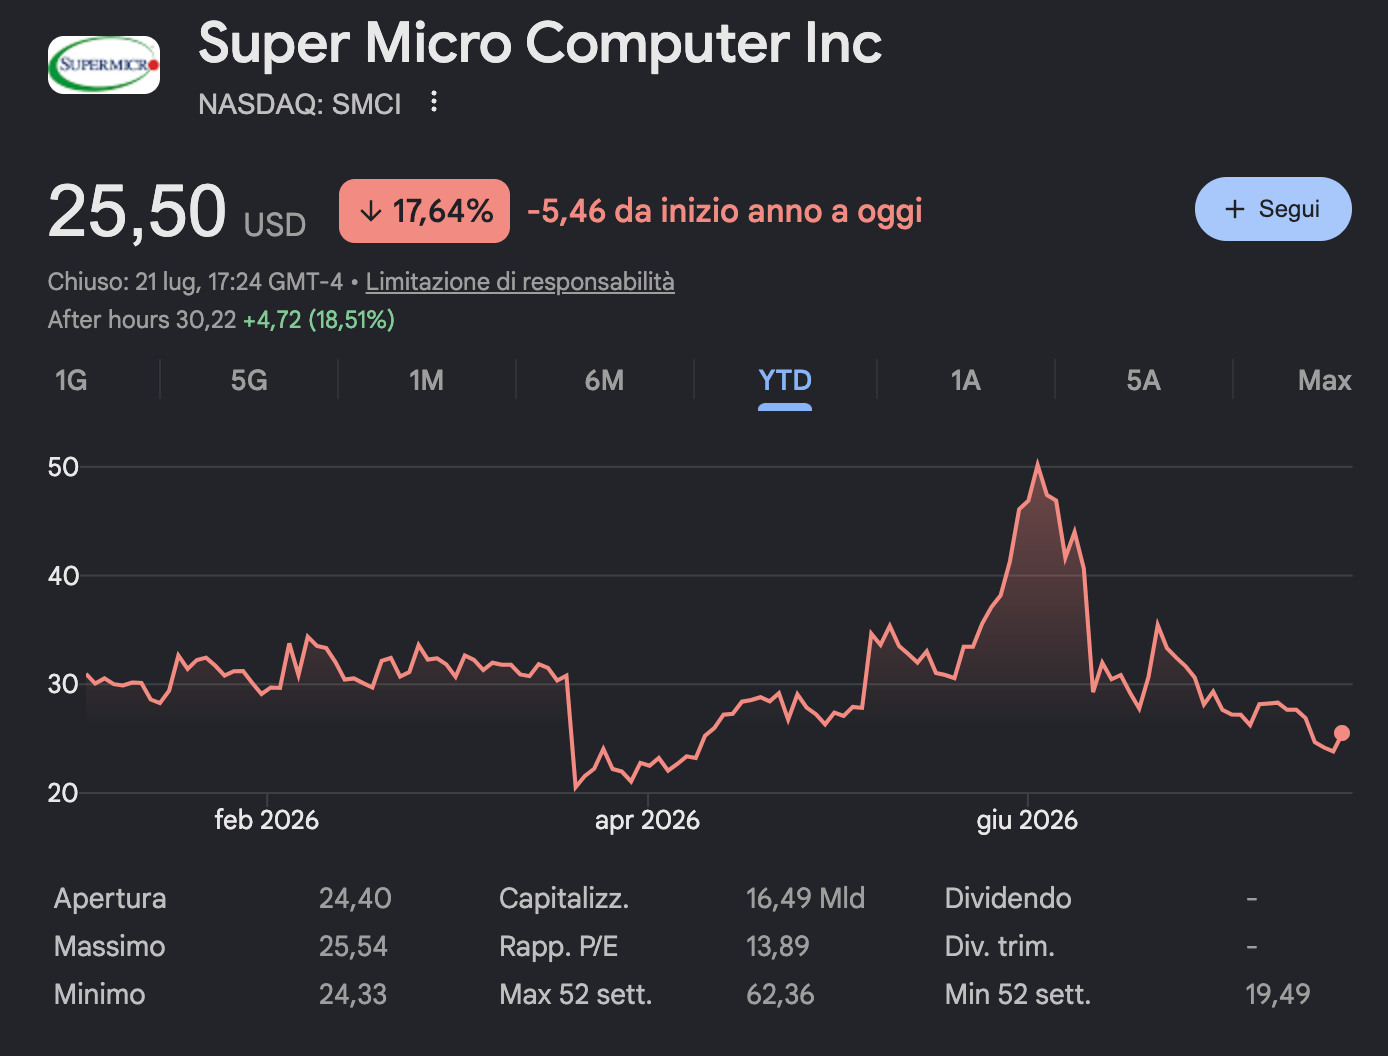Show the 5A chart range
The height and width of the screenshot is (1056, 1388).
point(1144,381)
